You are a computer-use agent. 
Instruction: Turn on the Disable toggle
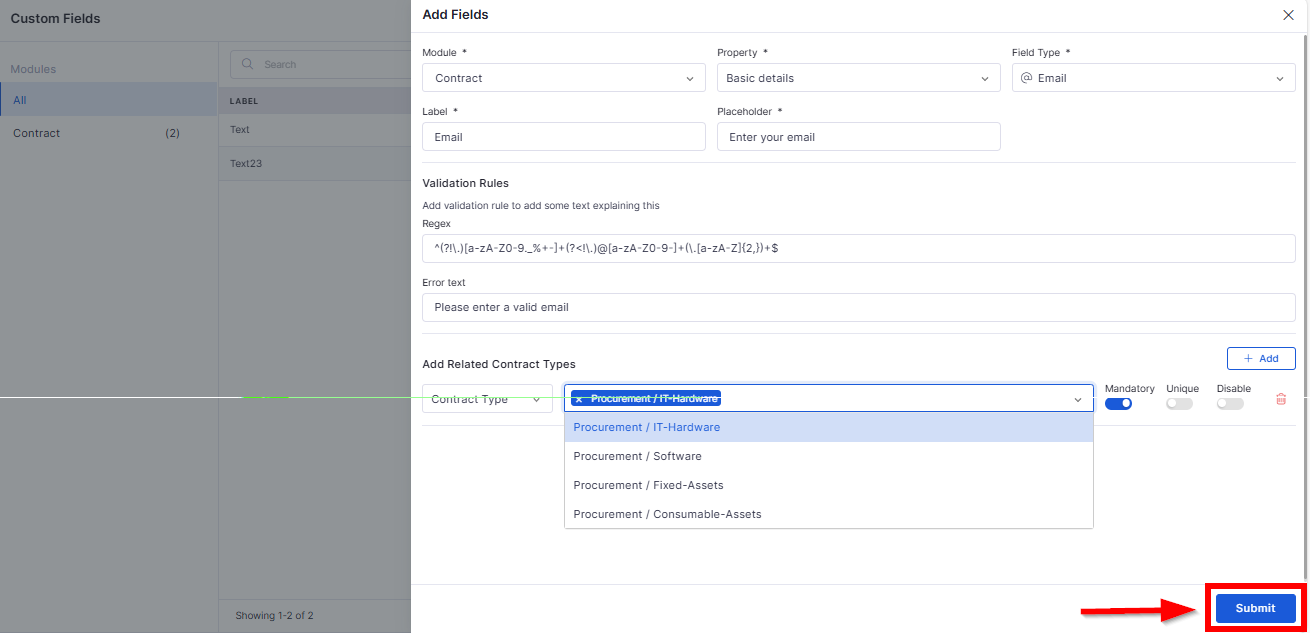pos(1230,404)
